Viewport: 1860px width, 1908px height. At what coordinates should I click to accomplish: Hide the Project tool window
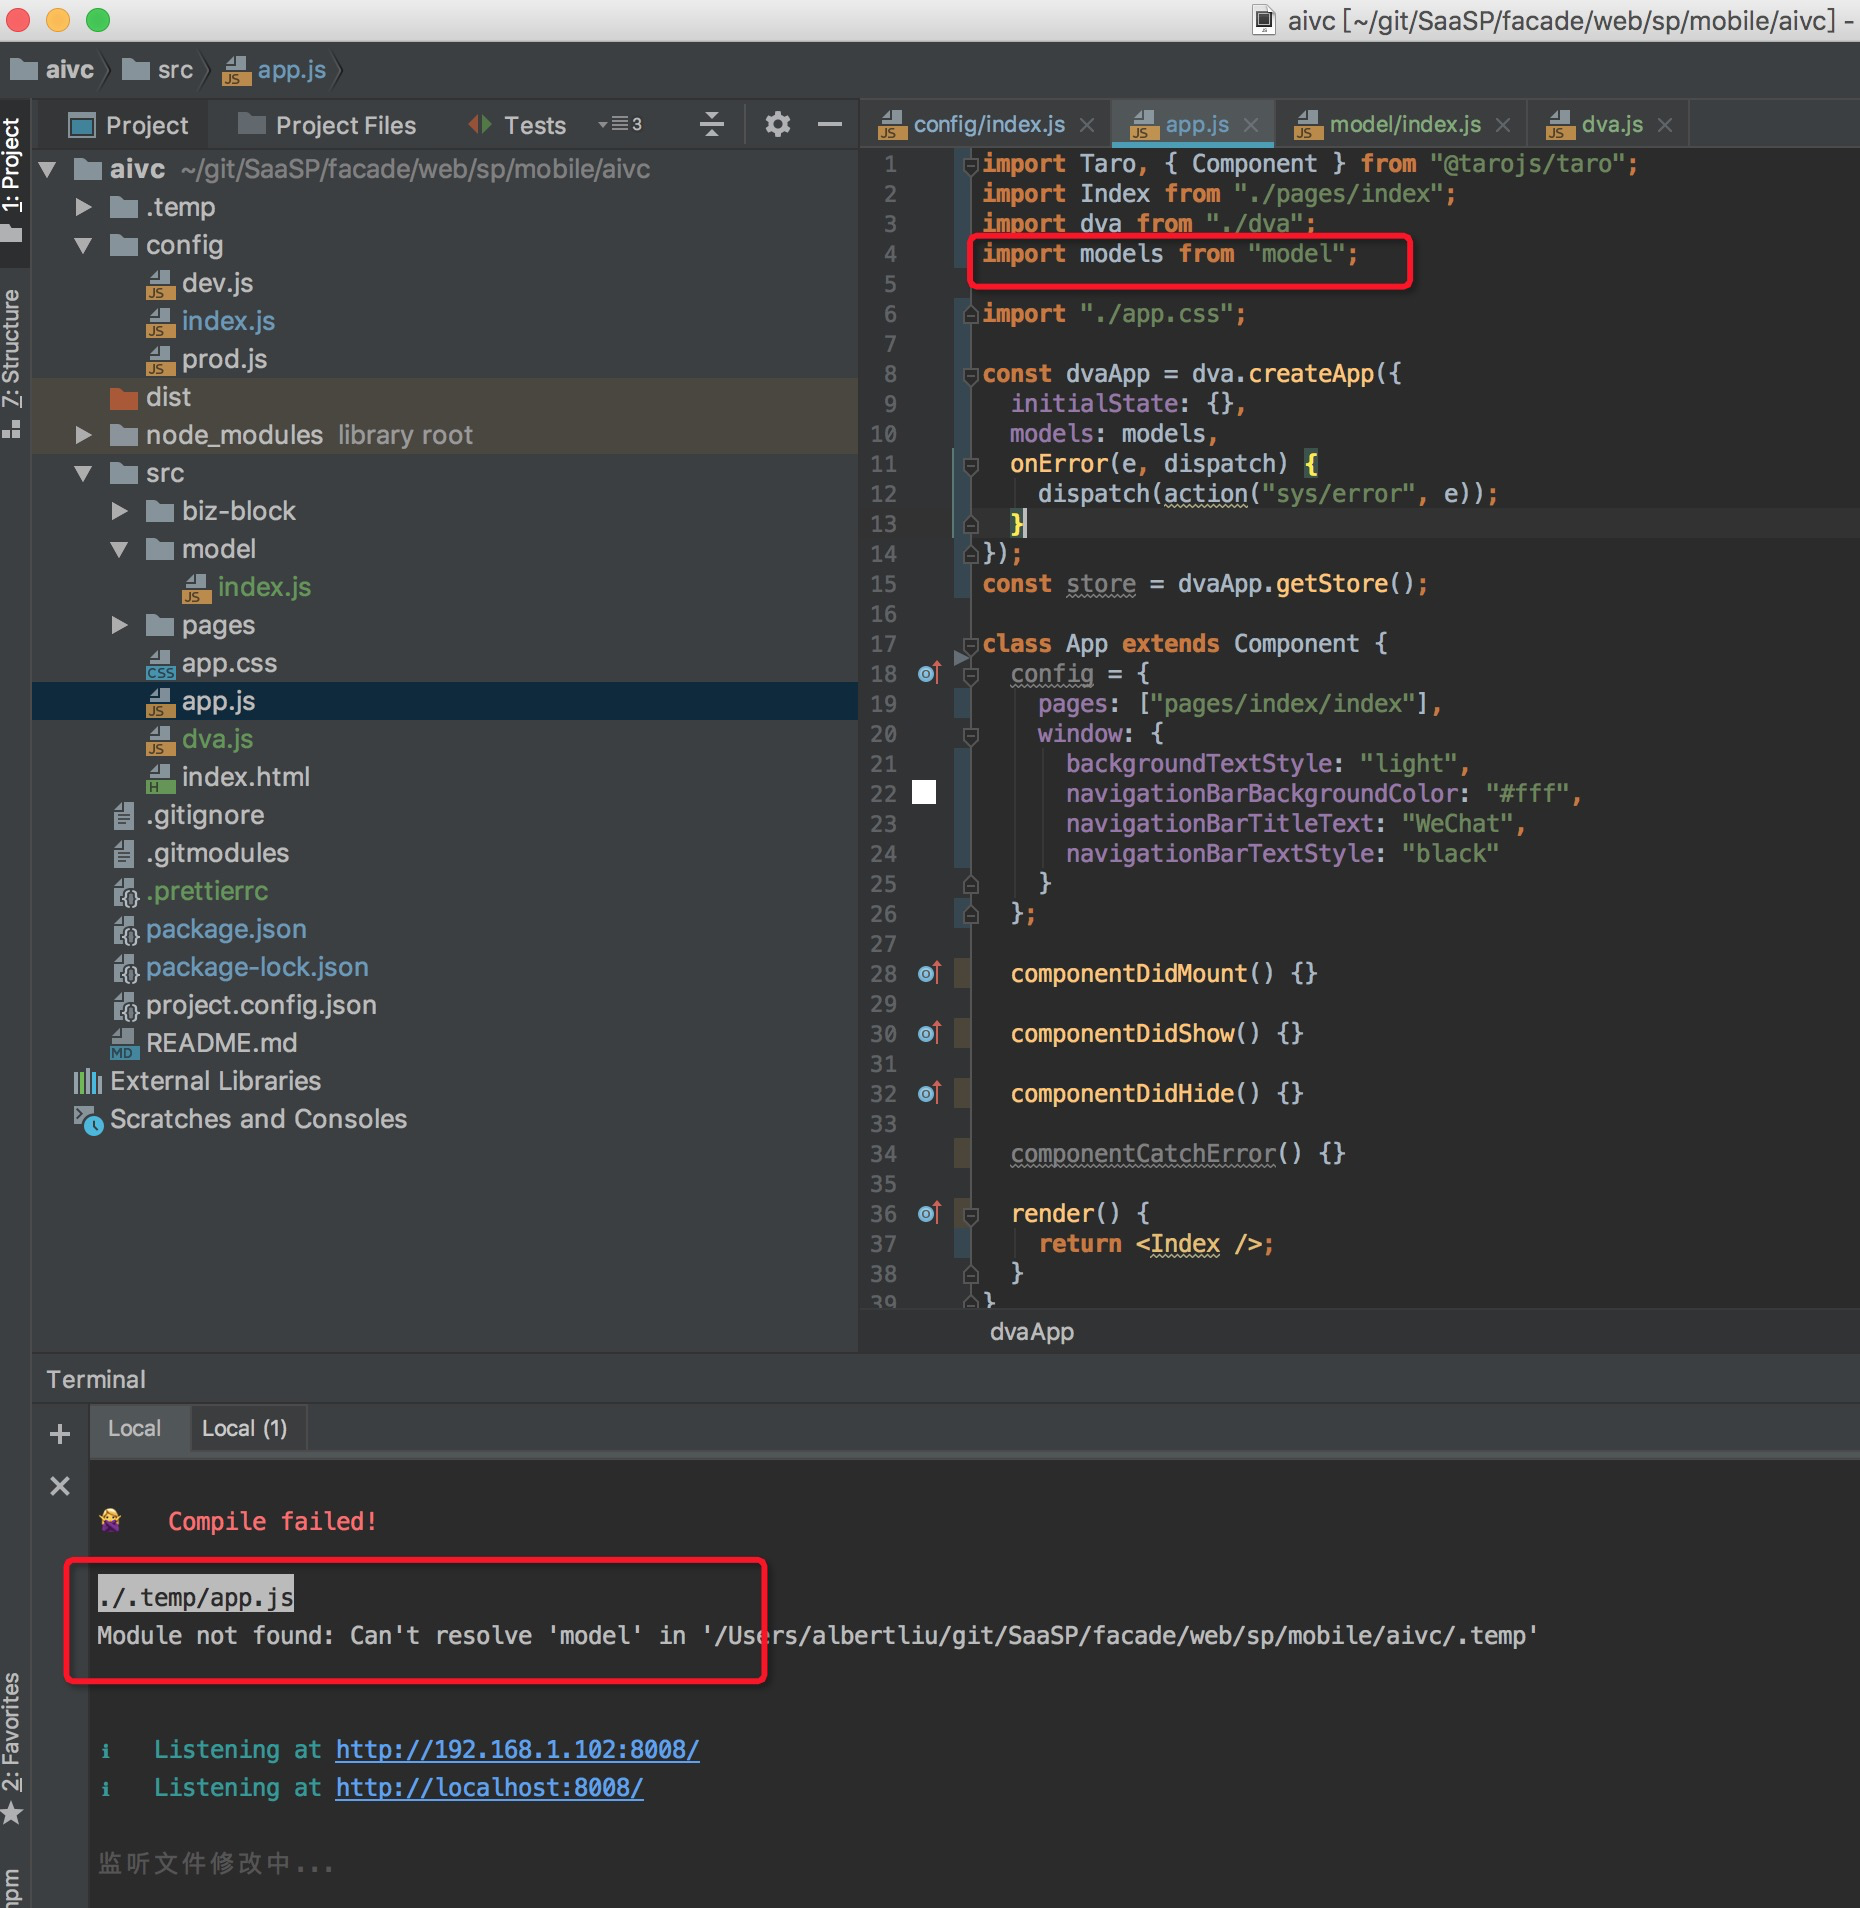(829, 124)
